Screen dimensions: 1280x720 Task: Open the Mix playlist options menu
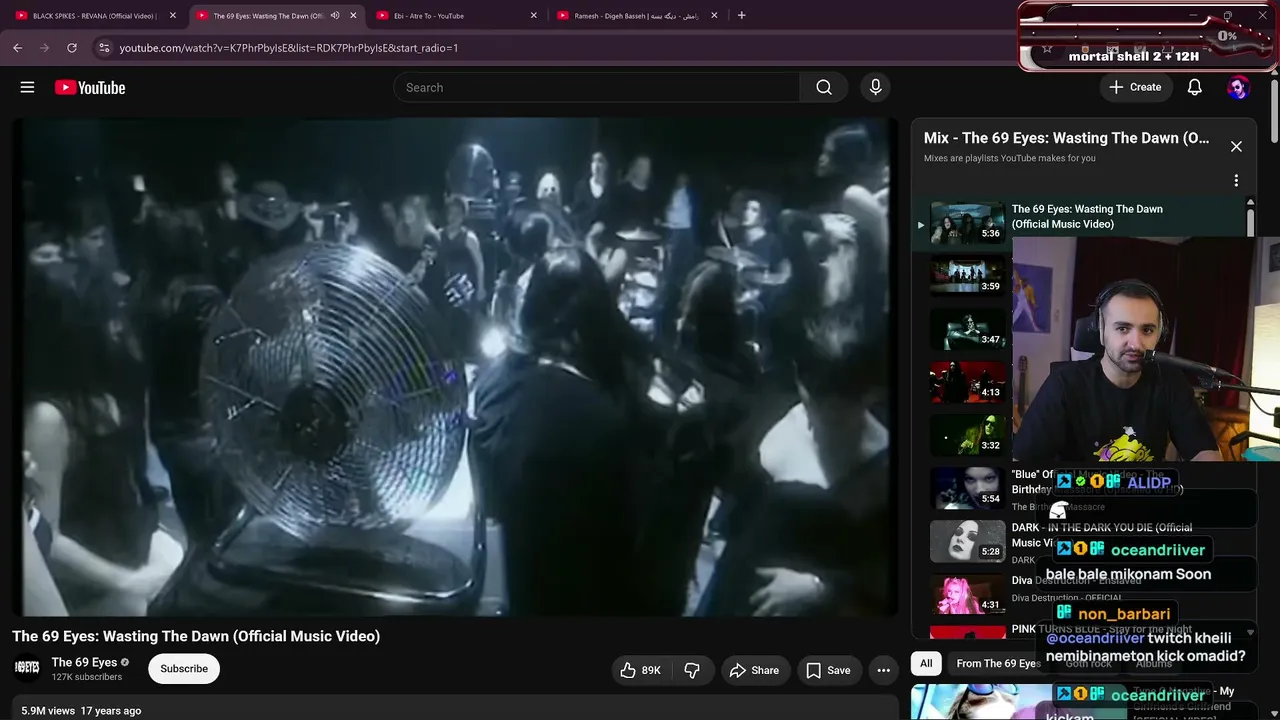click(x=1236, y=181)
